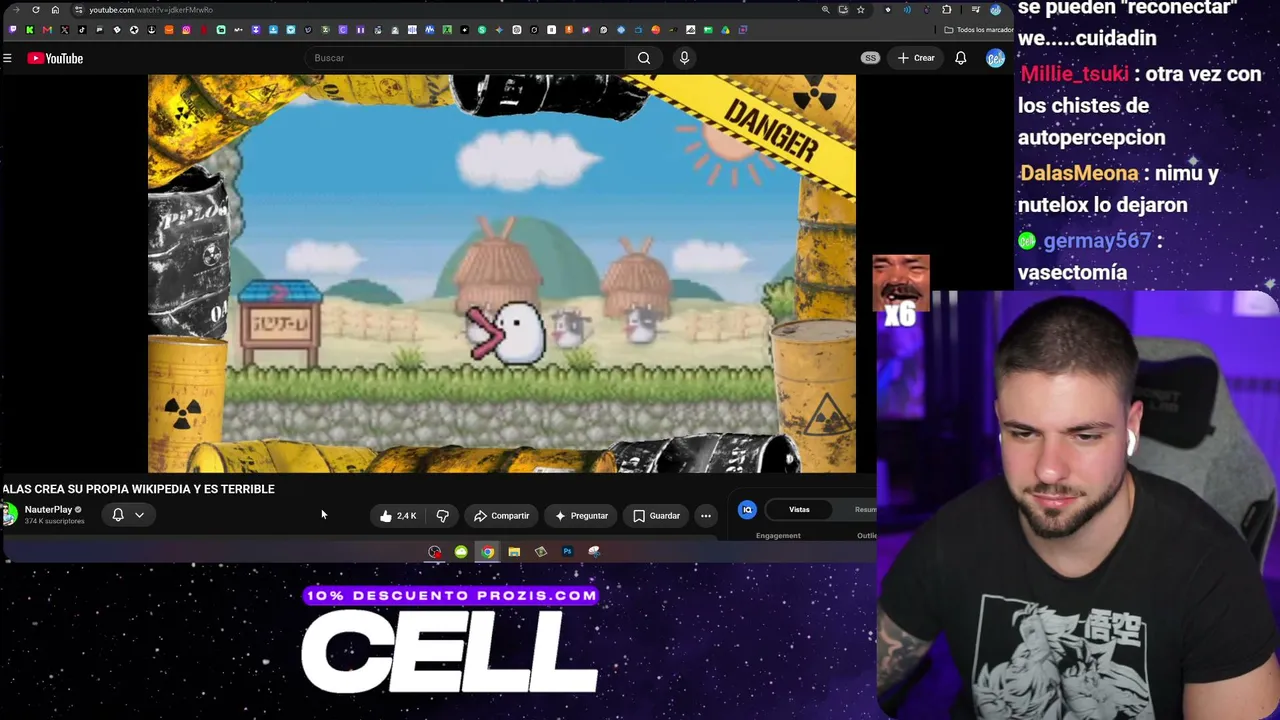Click the vidIQ panel logo icon

pyautogui.click(x=747, y=510)
